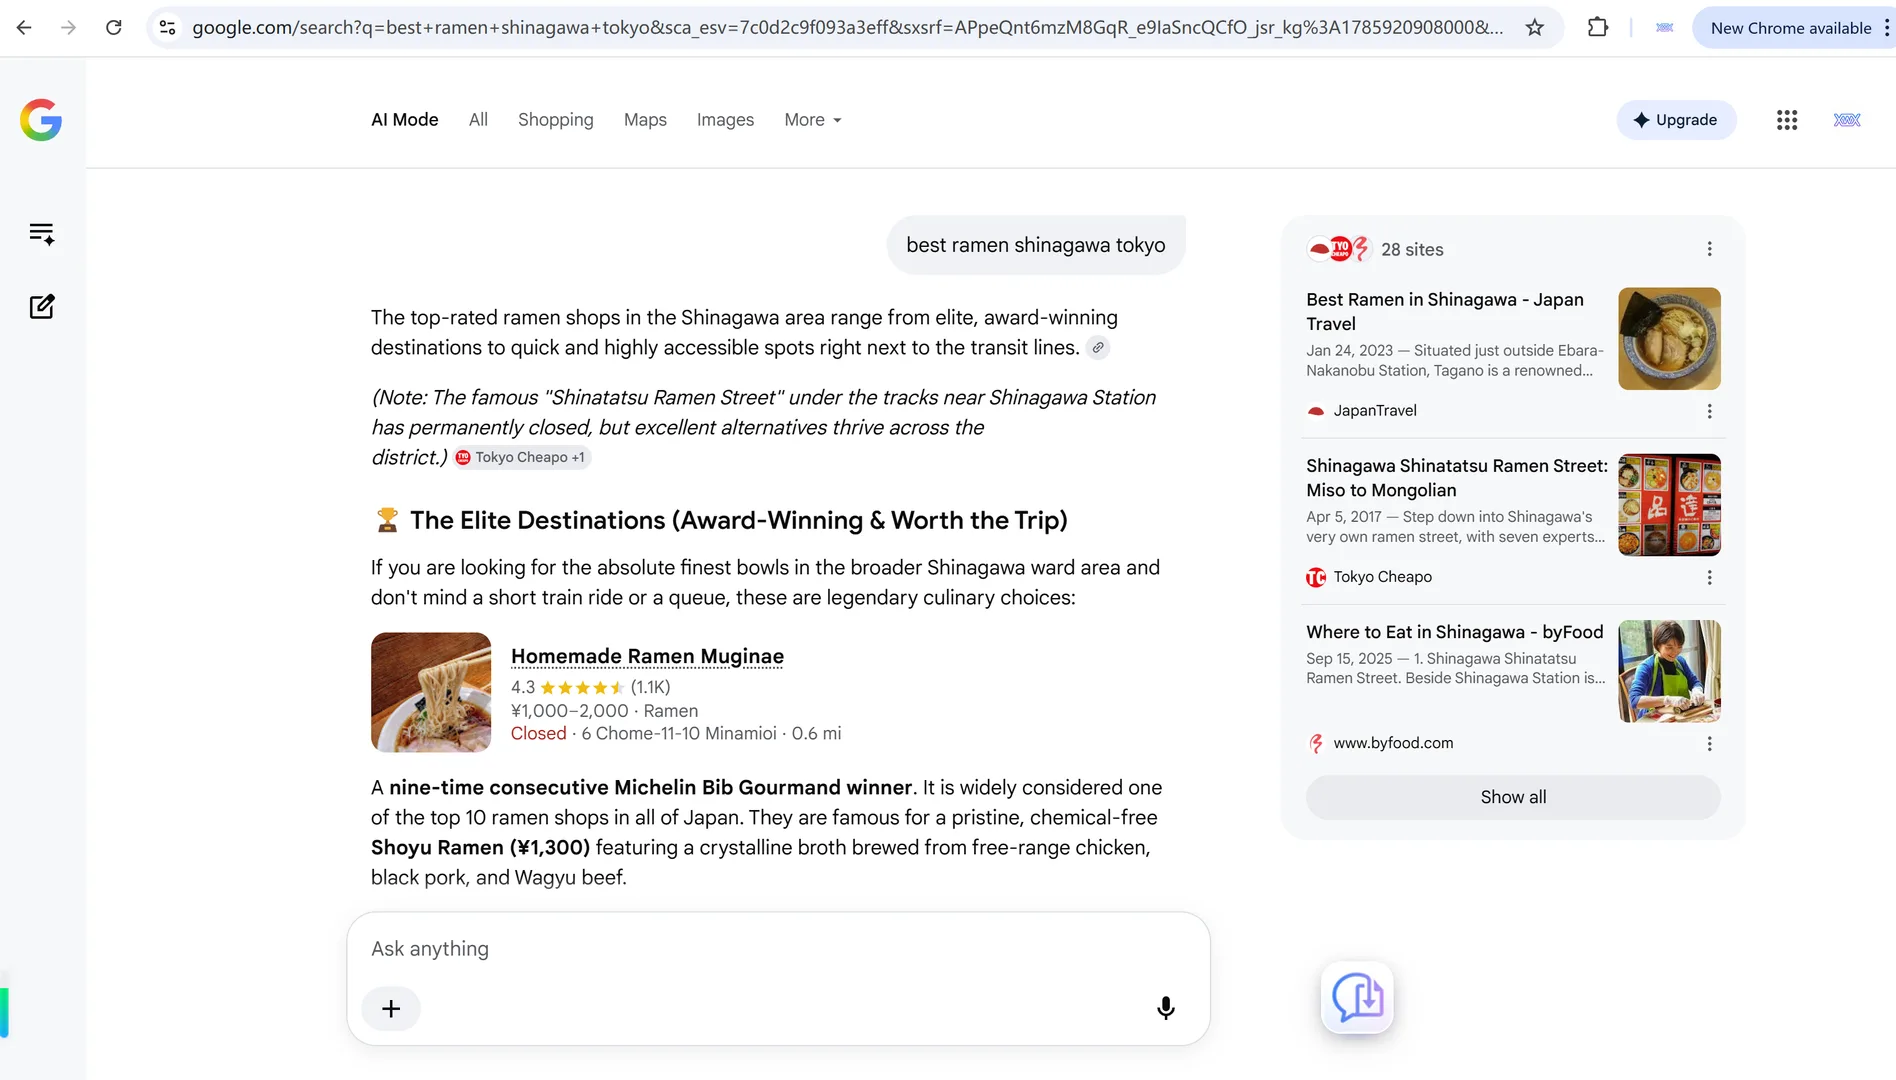Focus the Ask anything input field
This screenshot has width=1896, height=1080.
point(778,949)
